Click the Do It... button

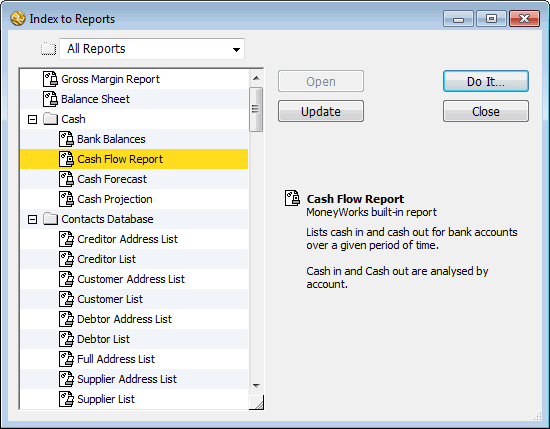point(486,81)
